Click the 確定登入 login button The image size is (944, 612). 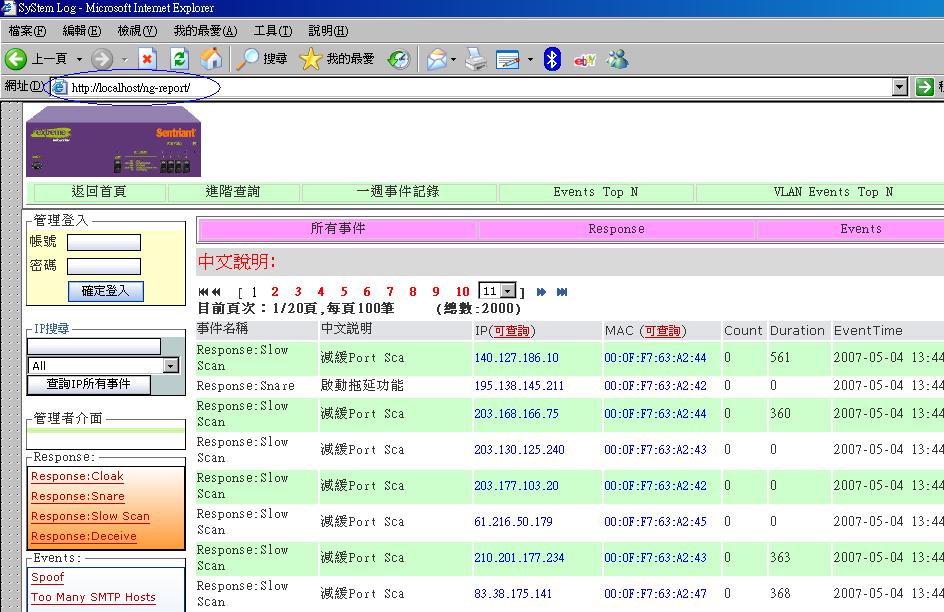point(105,291)
